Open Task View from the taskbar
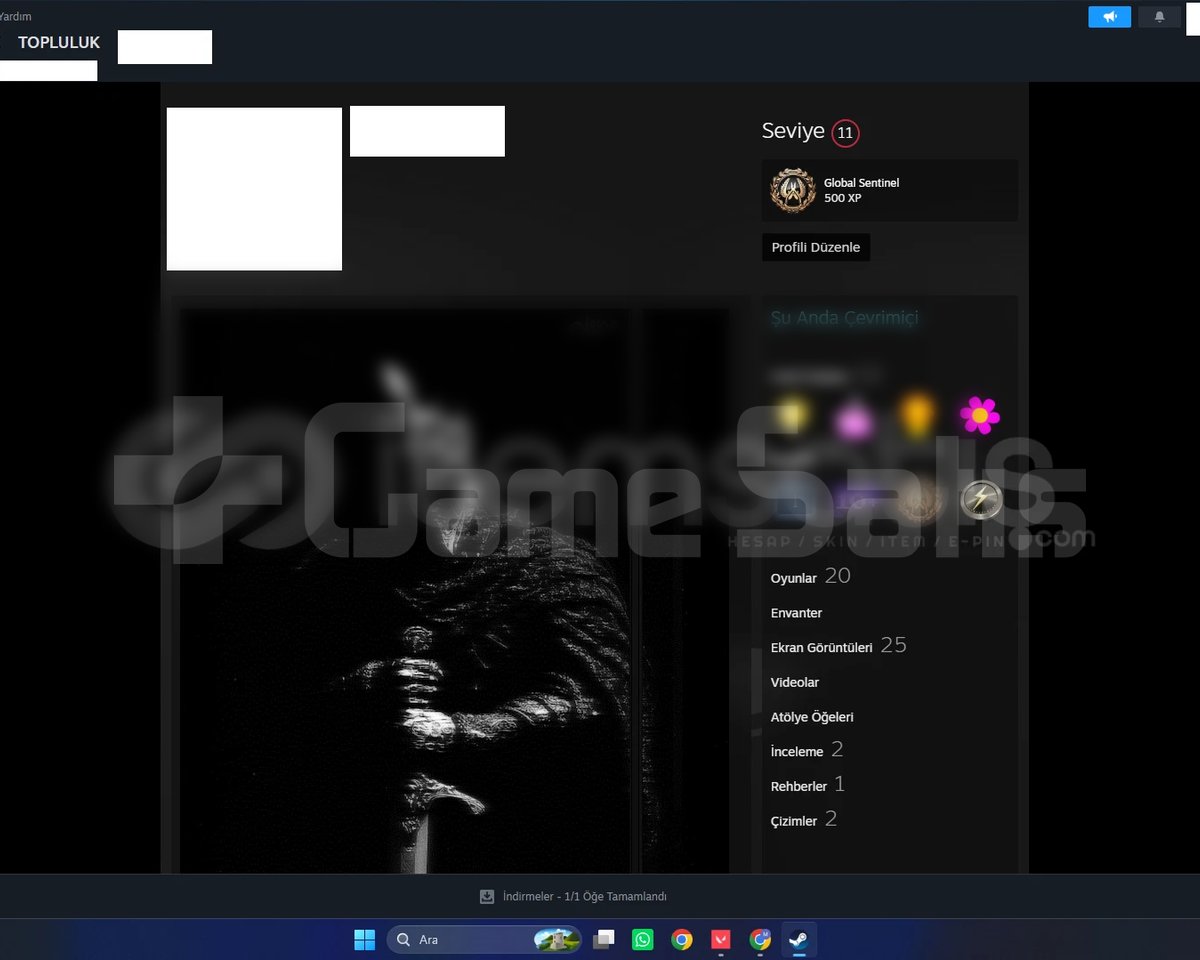The height and width of the screenshot is (960, 1200). point(603,940)
